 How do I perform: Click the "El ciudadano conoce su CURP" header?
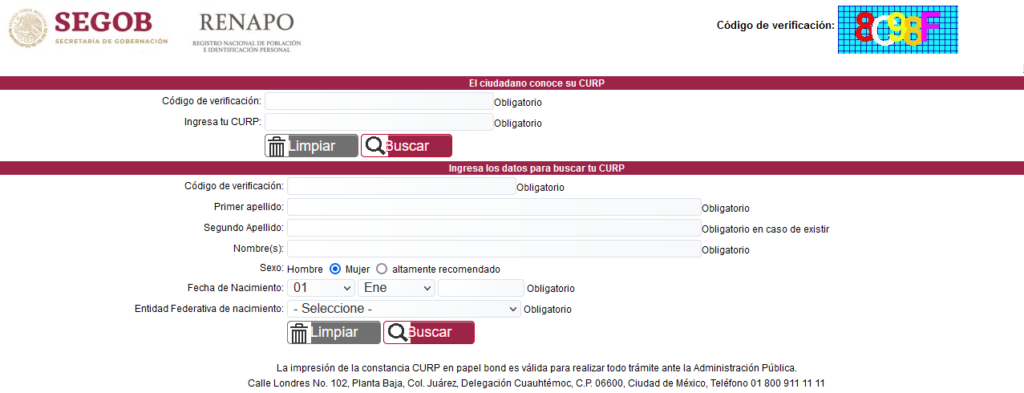pyautogui.click(x=536, y=83)
